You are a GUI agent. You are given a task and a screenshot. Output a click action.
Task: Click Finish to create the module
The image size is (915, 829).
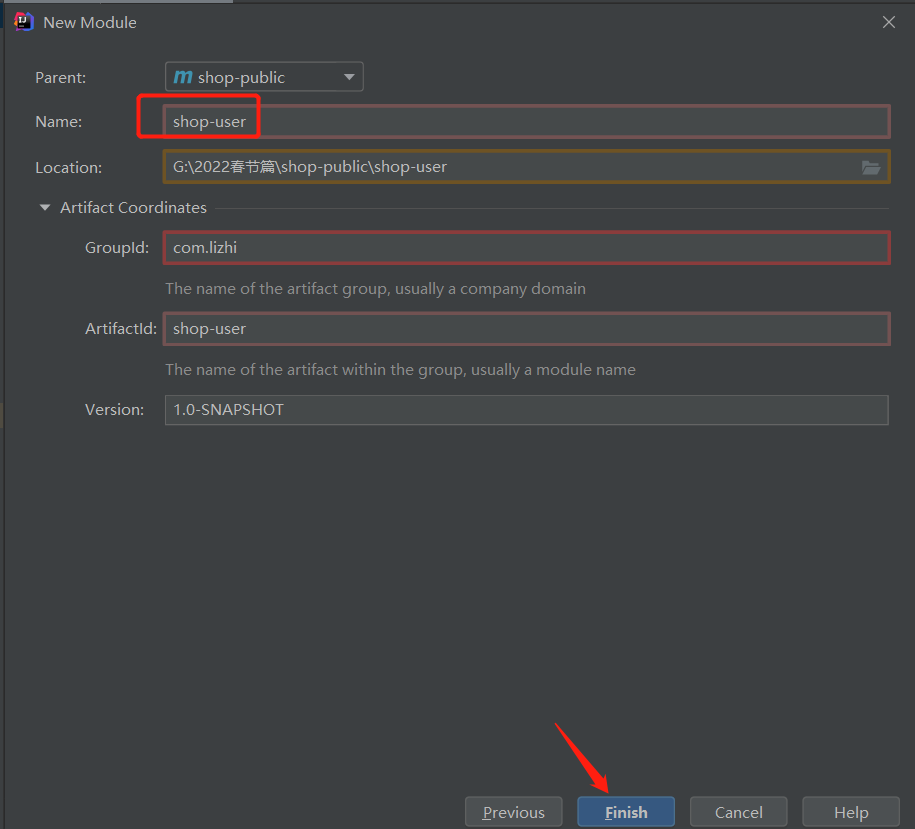pos(626,812)
